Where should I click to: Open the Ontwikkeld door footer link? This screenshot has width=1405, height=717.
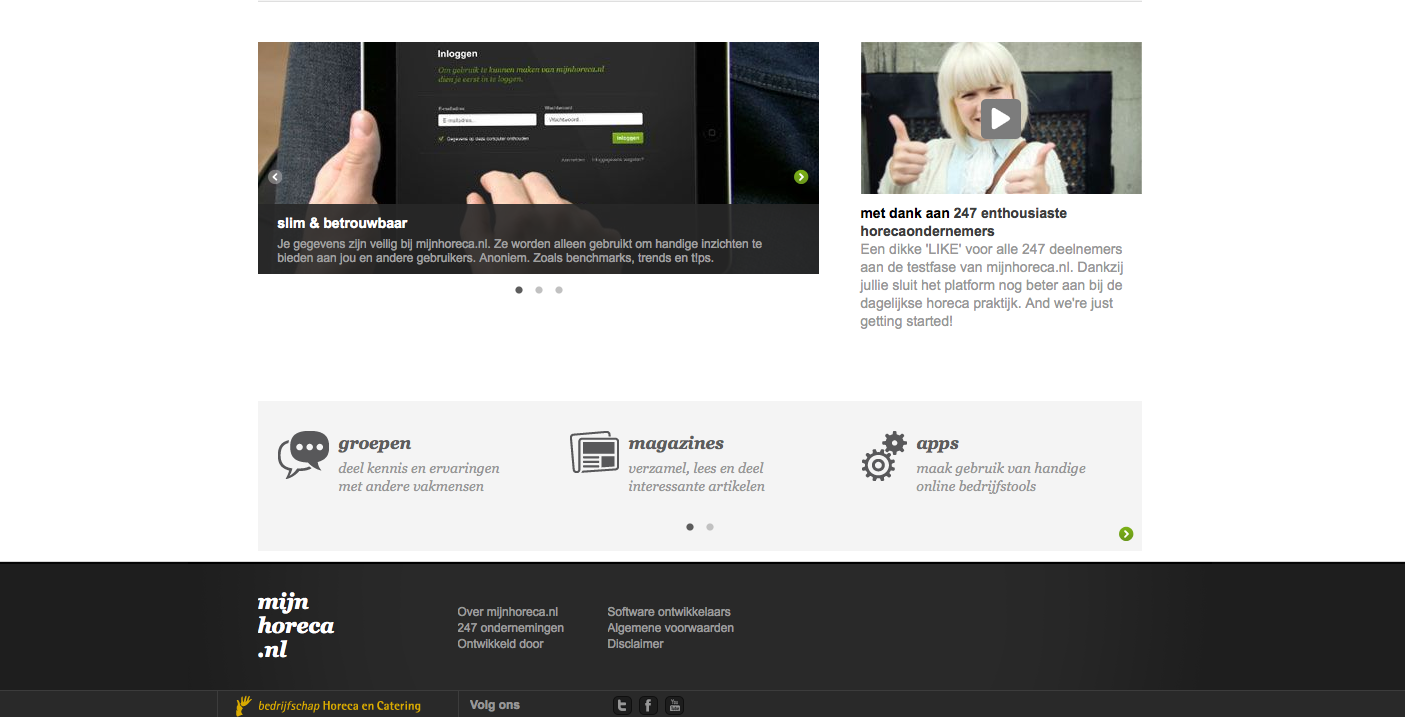(501, 644)
